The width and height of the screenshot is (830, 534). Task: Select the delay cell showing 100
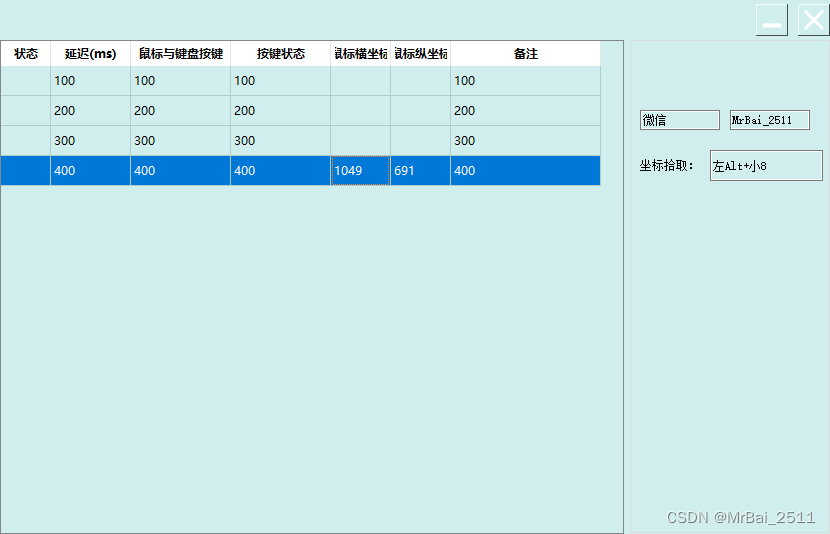click(91, 80)
